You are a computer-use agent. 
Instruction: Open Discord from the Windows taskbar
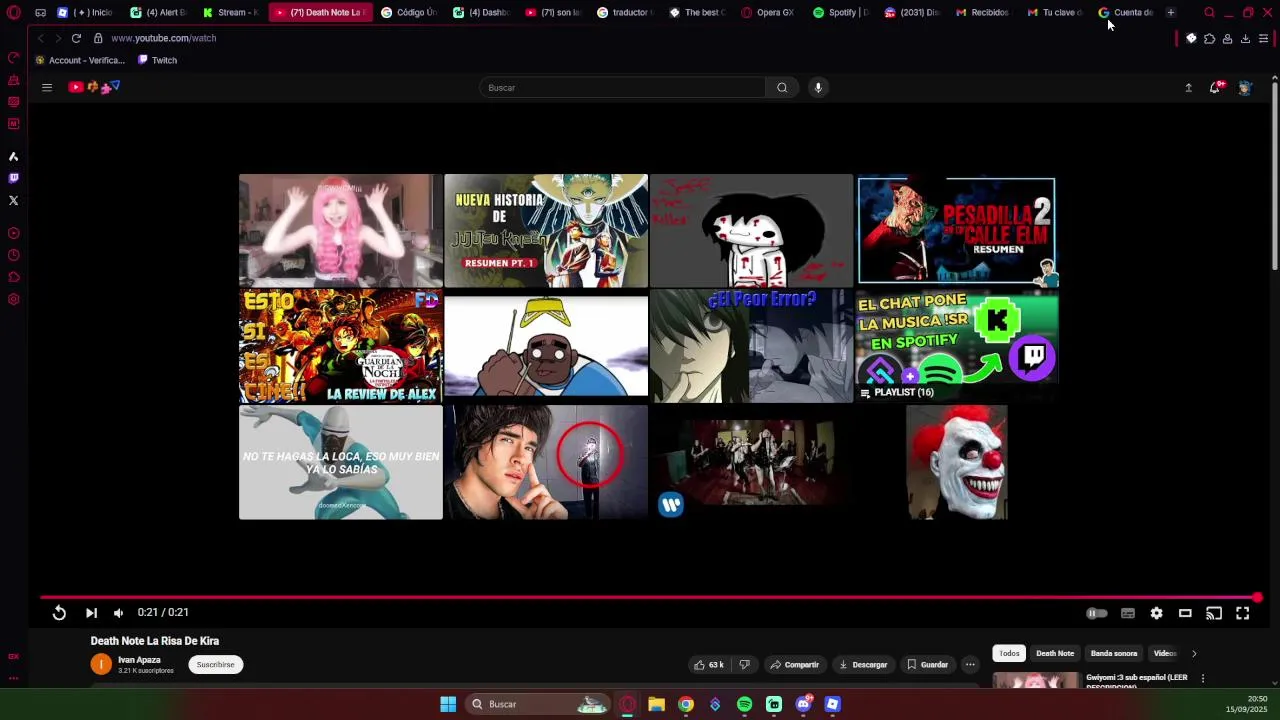(803, 705)
